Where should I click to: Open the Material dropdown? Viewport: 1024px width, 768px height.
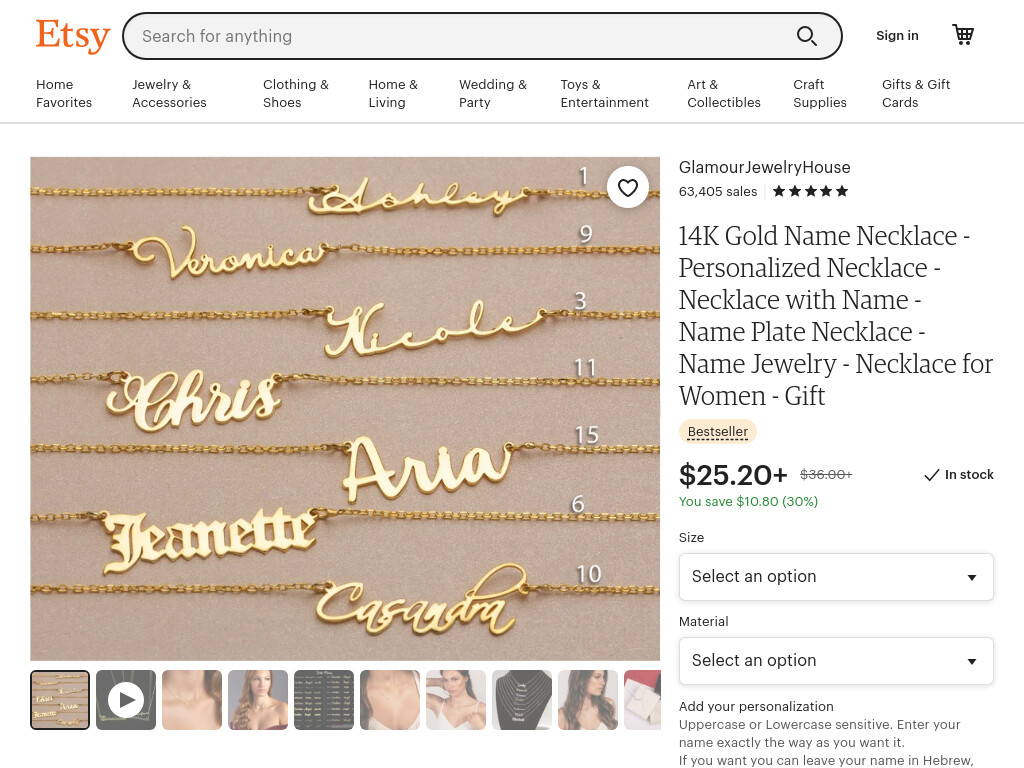(x=836, y=661)
